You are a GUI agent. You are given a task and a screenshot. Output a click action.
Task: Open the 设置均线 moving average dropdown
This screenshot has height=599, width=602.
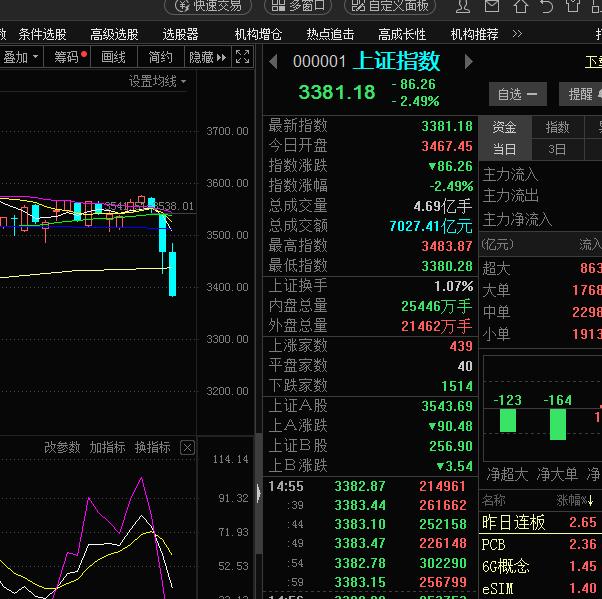(x=157, y=81)
